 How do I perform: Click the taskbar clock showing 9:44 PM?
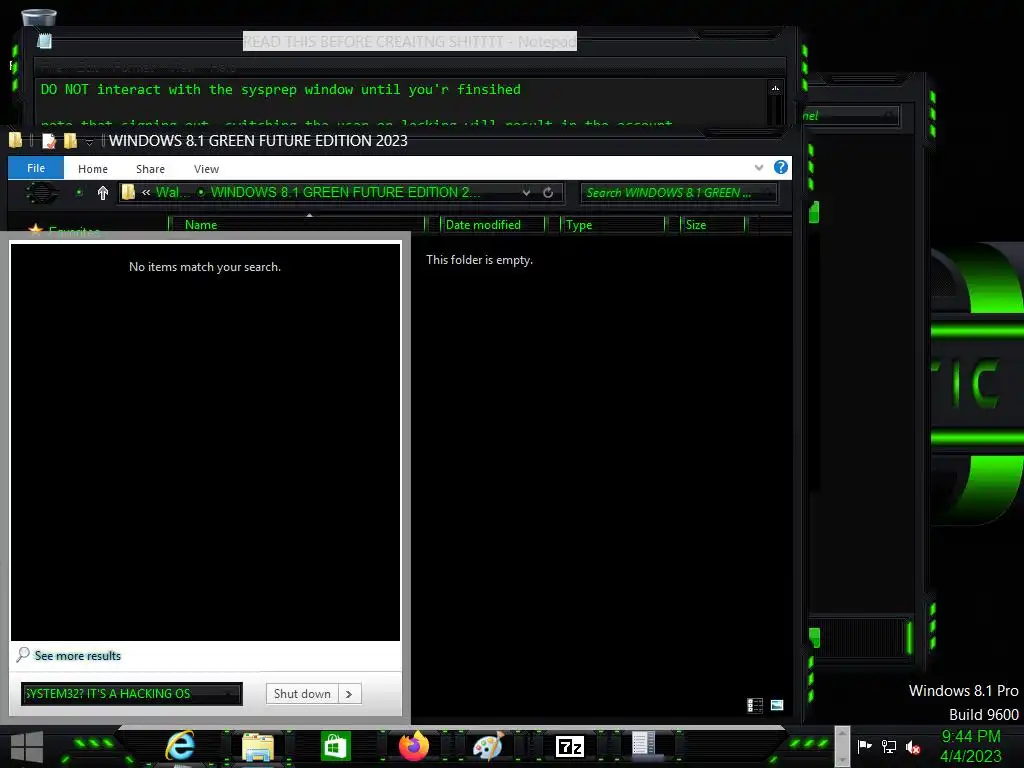tap(971, 737)
